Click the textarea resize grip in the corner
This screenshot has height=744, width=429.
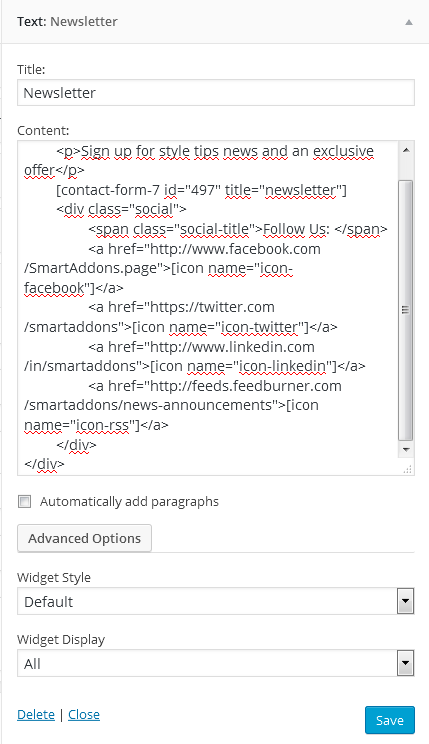(x=408, y=469)
